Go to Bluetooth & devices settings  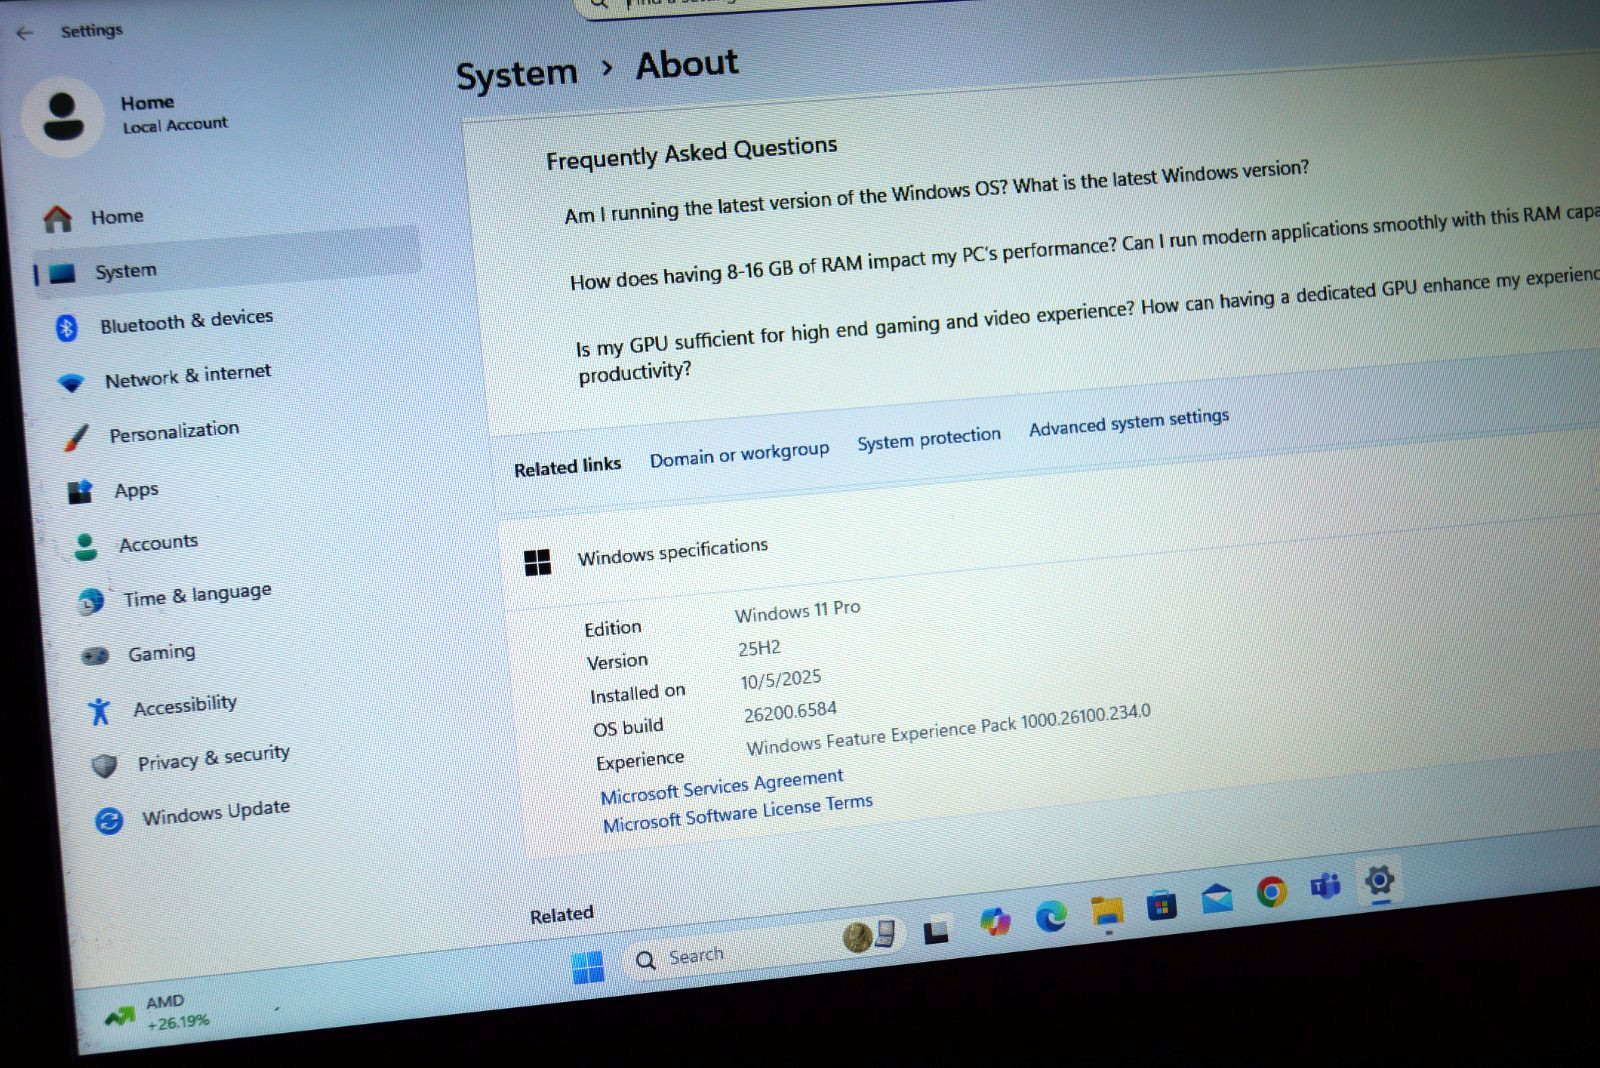tap(187, 322)
